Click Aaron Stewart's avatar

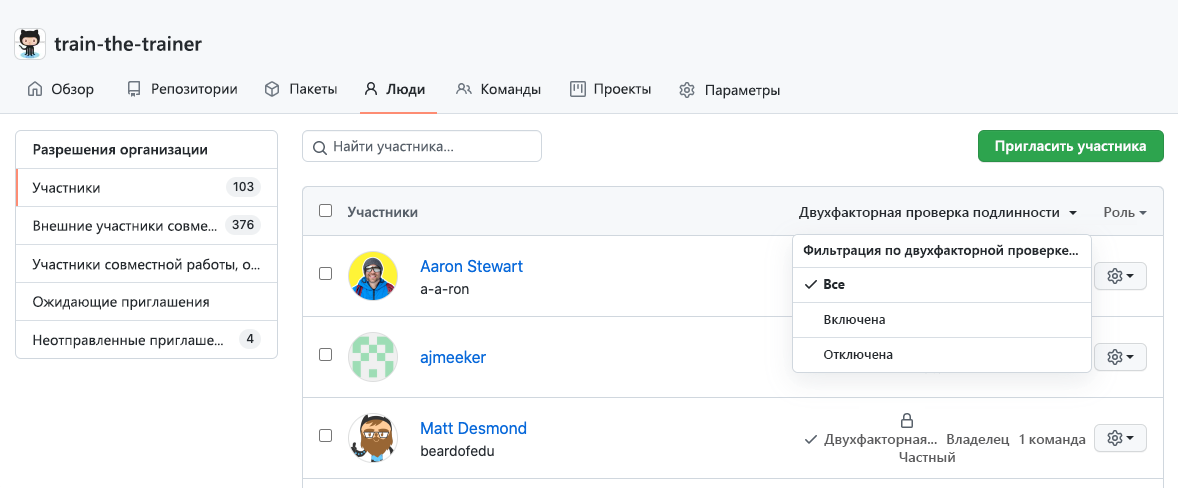(373, 276)
